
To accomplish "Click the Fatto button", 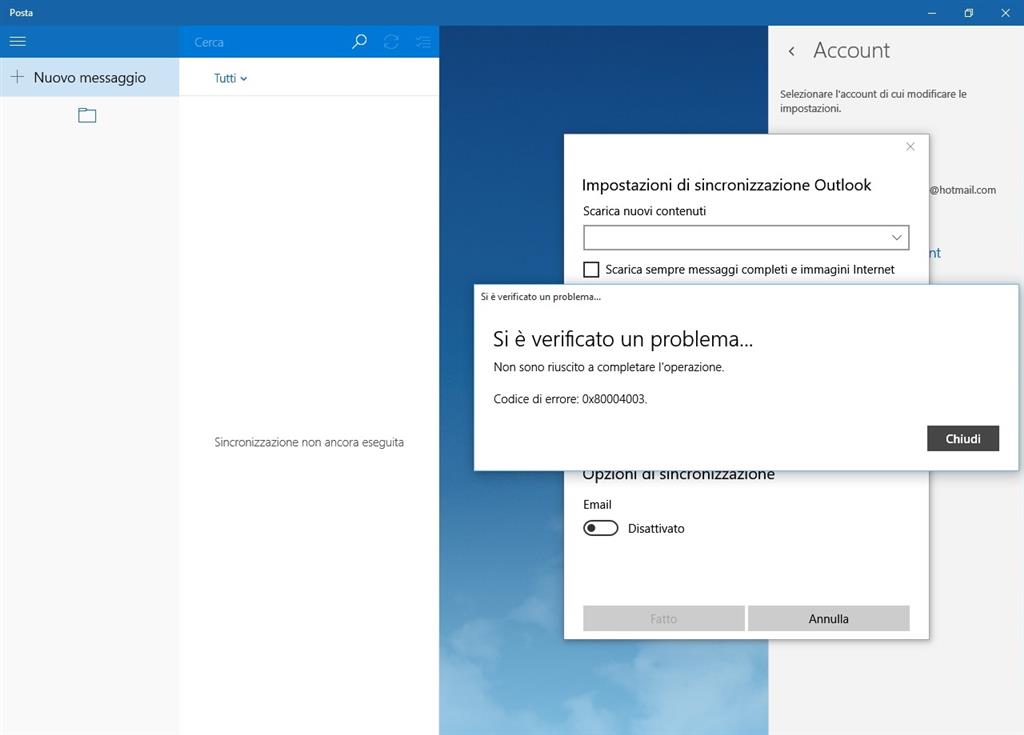I will tap(664, 618).
